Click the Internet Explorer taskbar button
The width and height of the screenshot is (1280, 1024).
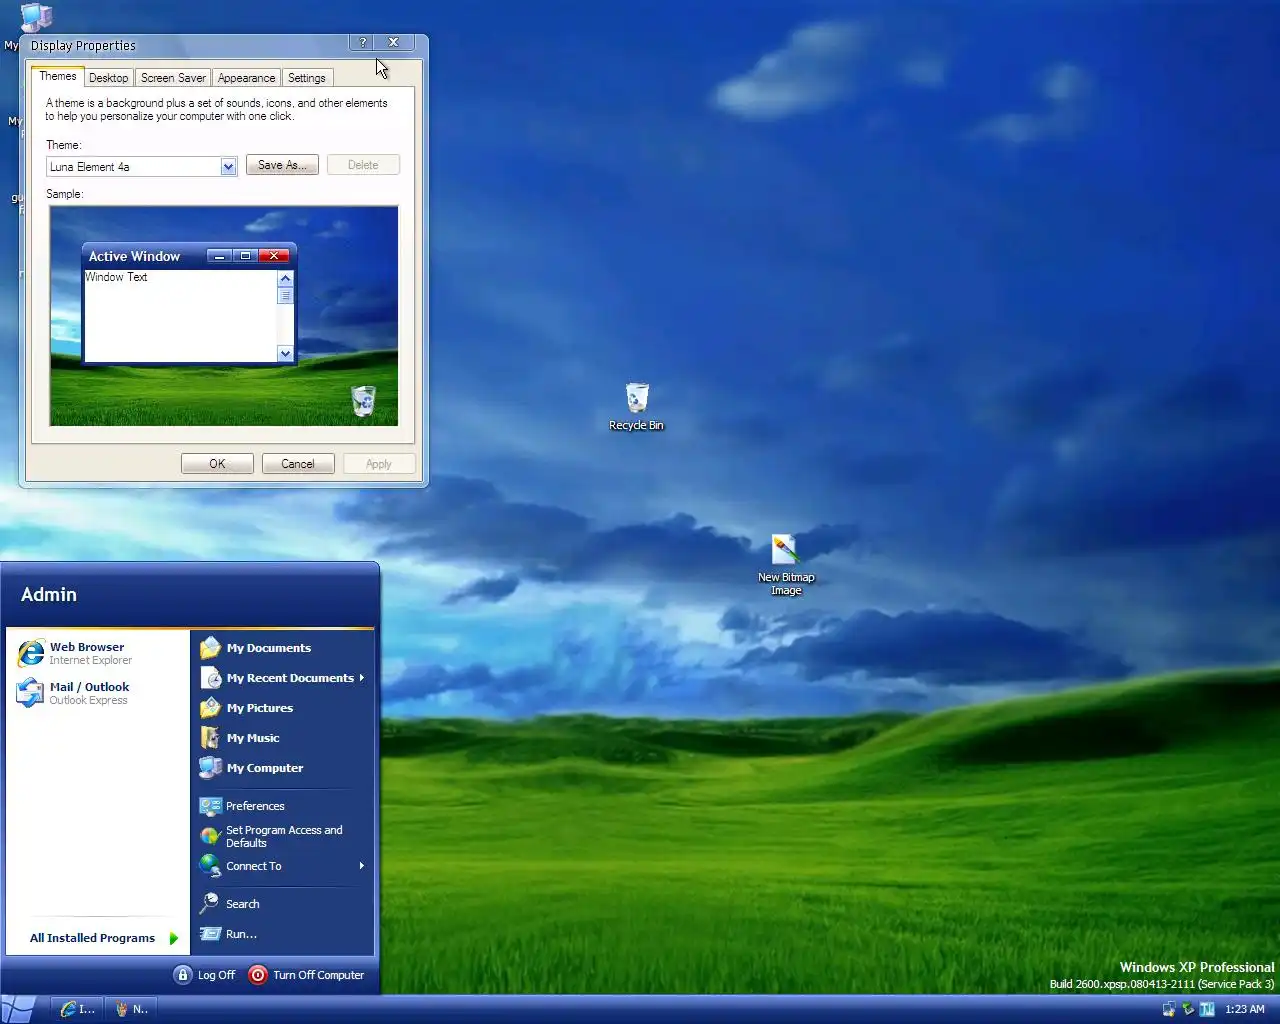point(78,1009)
